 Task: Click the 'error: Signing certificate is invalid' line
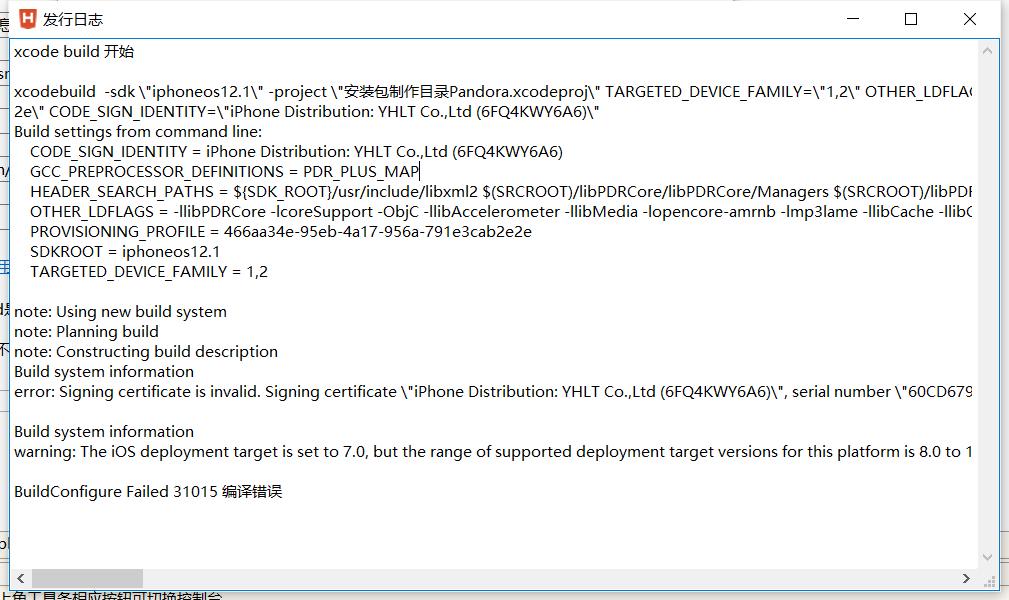pyautogui.click(x=493, y=391)
